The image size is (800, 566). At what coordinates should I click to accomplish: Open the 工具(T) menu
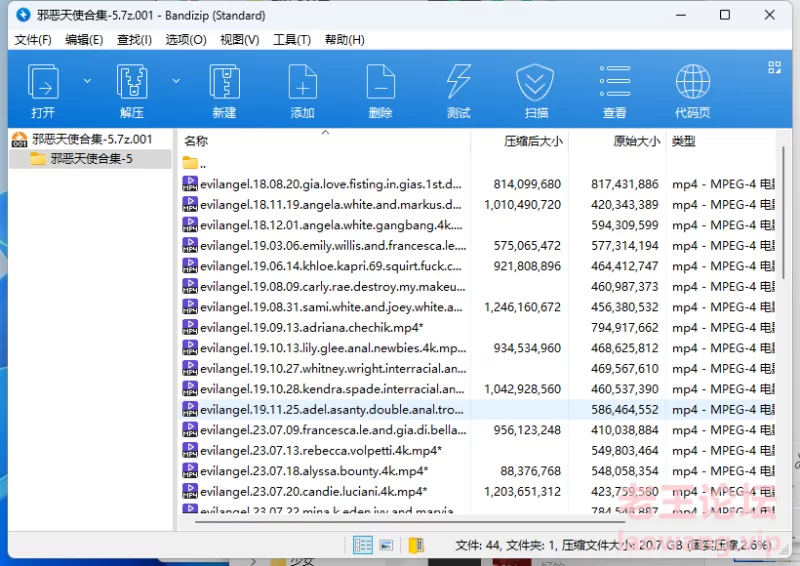click(x=292, y=40)
